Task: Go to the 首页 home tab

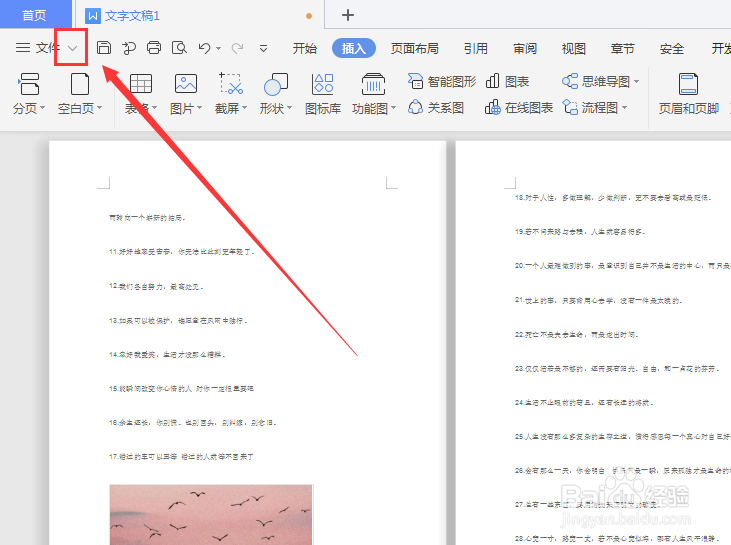Action: pos(34,15)
